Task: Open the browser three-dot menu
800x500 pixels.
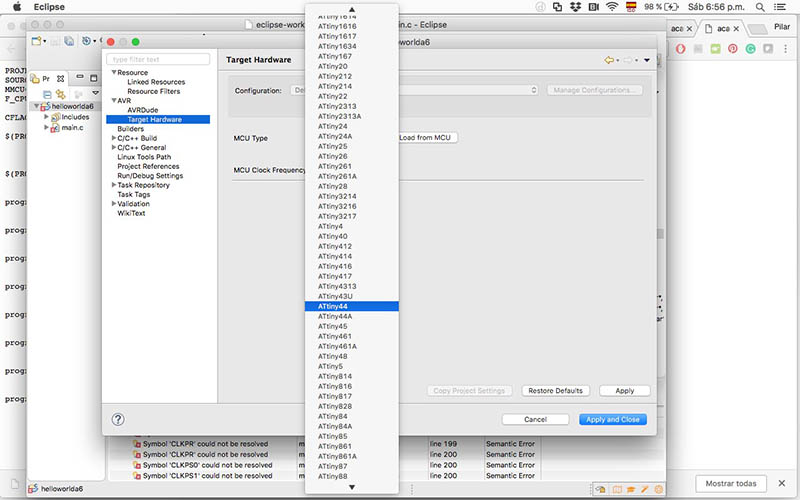Action: (x=786, y=48)
